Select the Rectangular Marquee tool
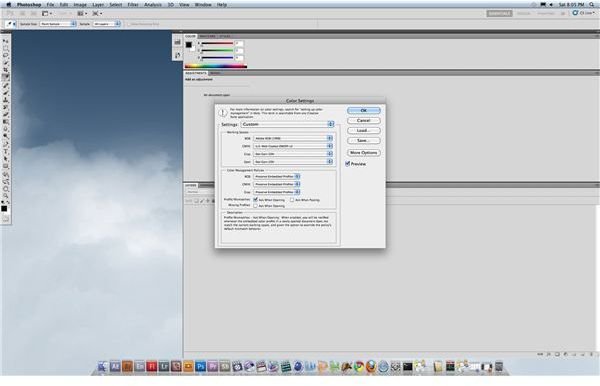Image resolution: width=600 pixels, height=386 pixels. (x=5, y=48)
